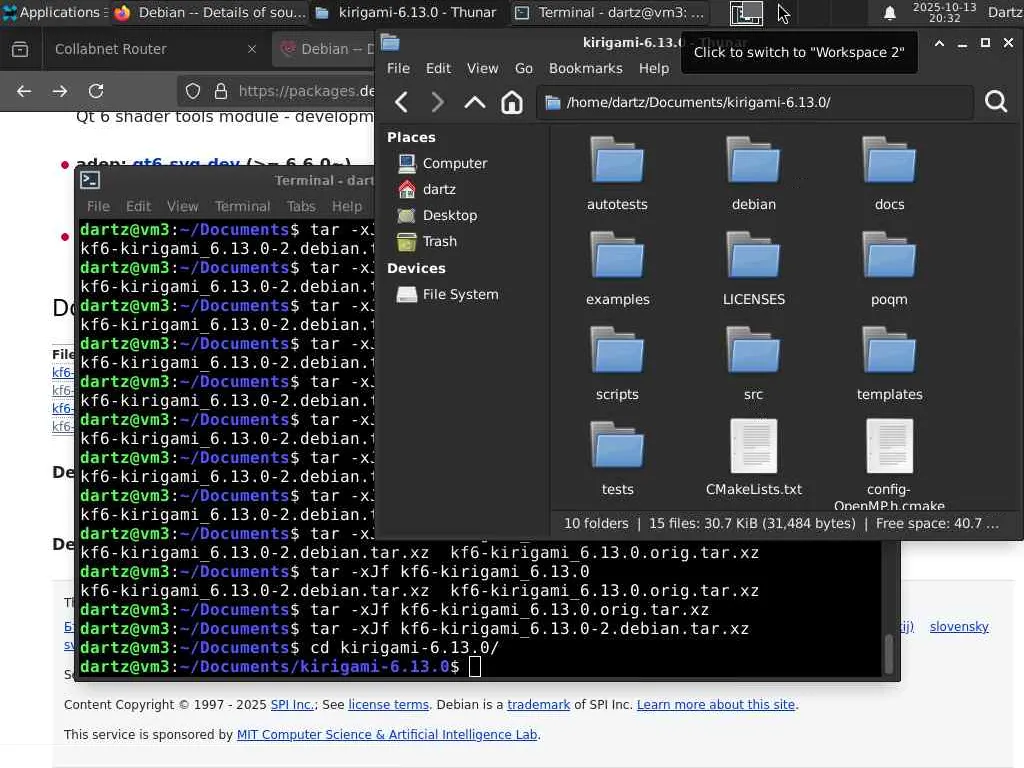Select the poqm folder
The width and height of the screenshot is (1024, 768).
point(889,268)
